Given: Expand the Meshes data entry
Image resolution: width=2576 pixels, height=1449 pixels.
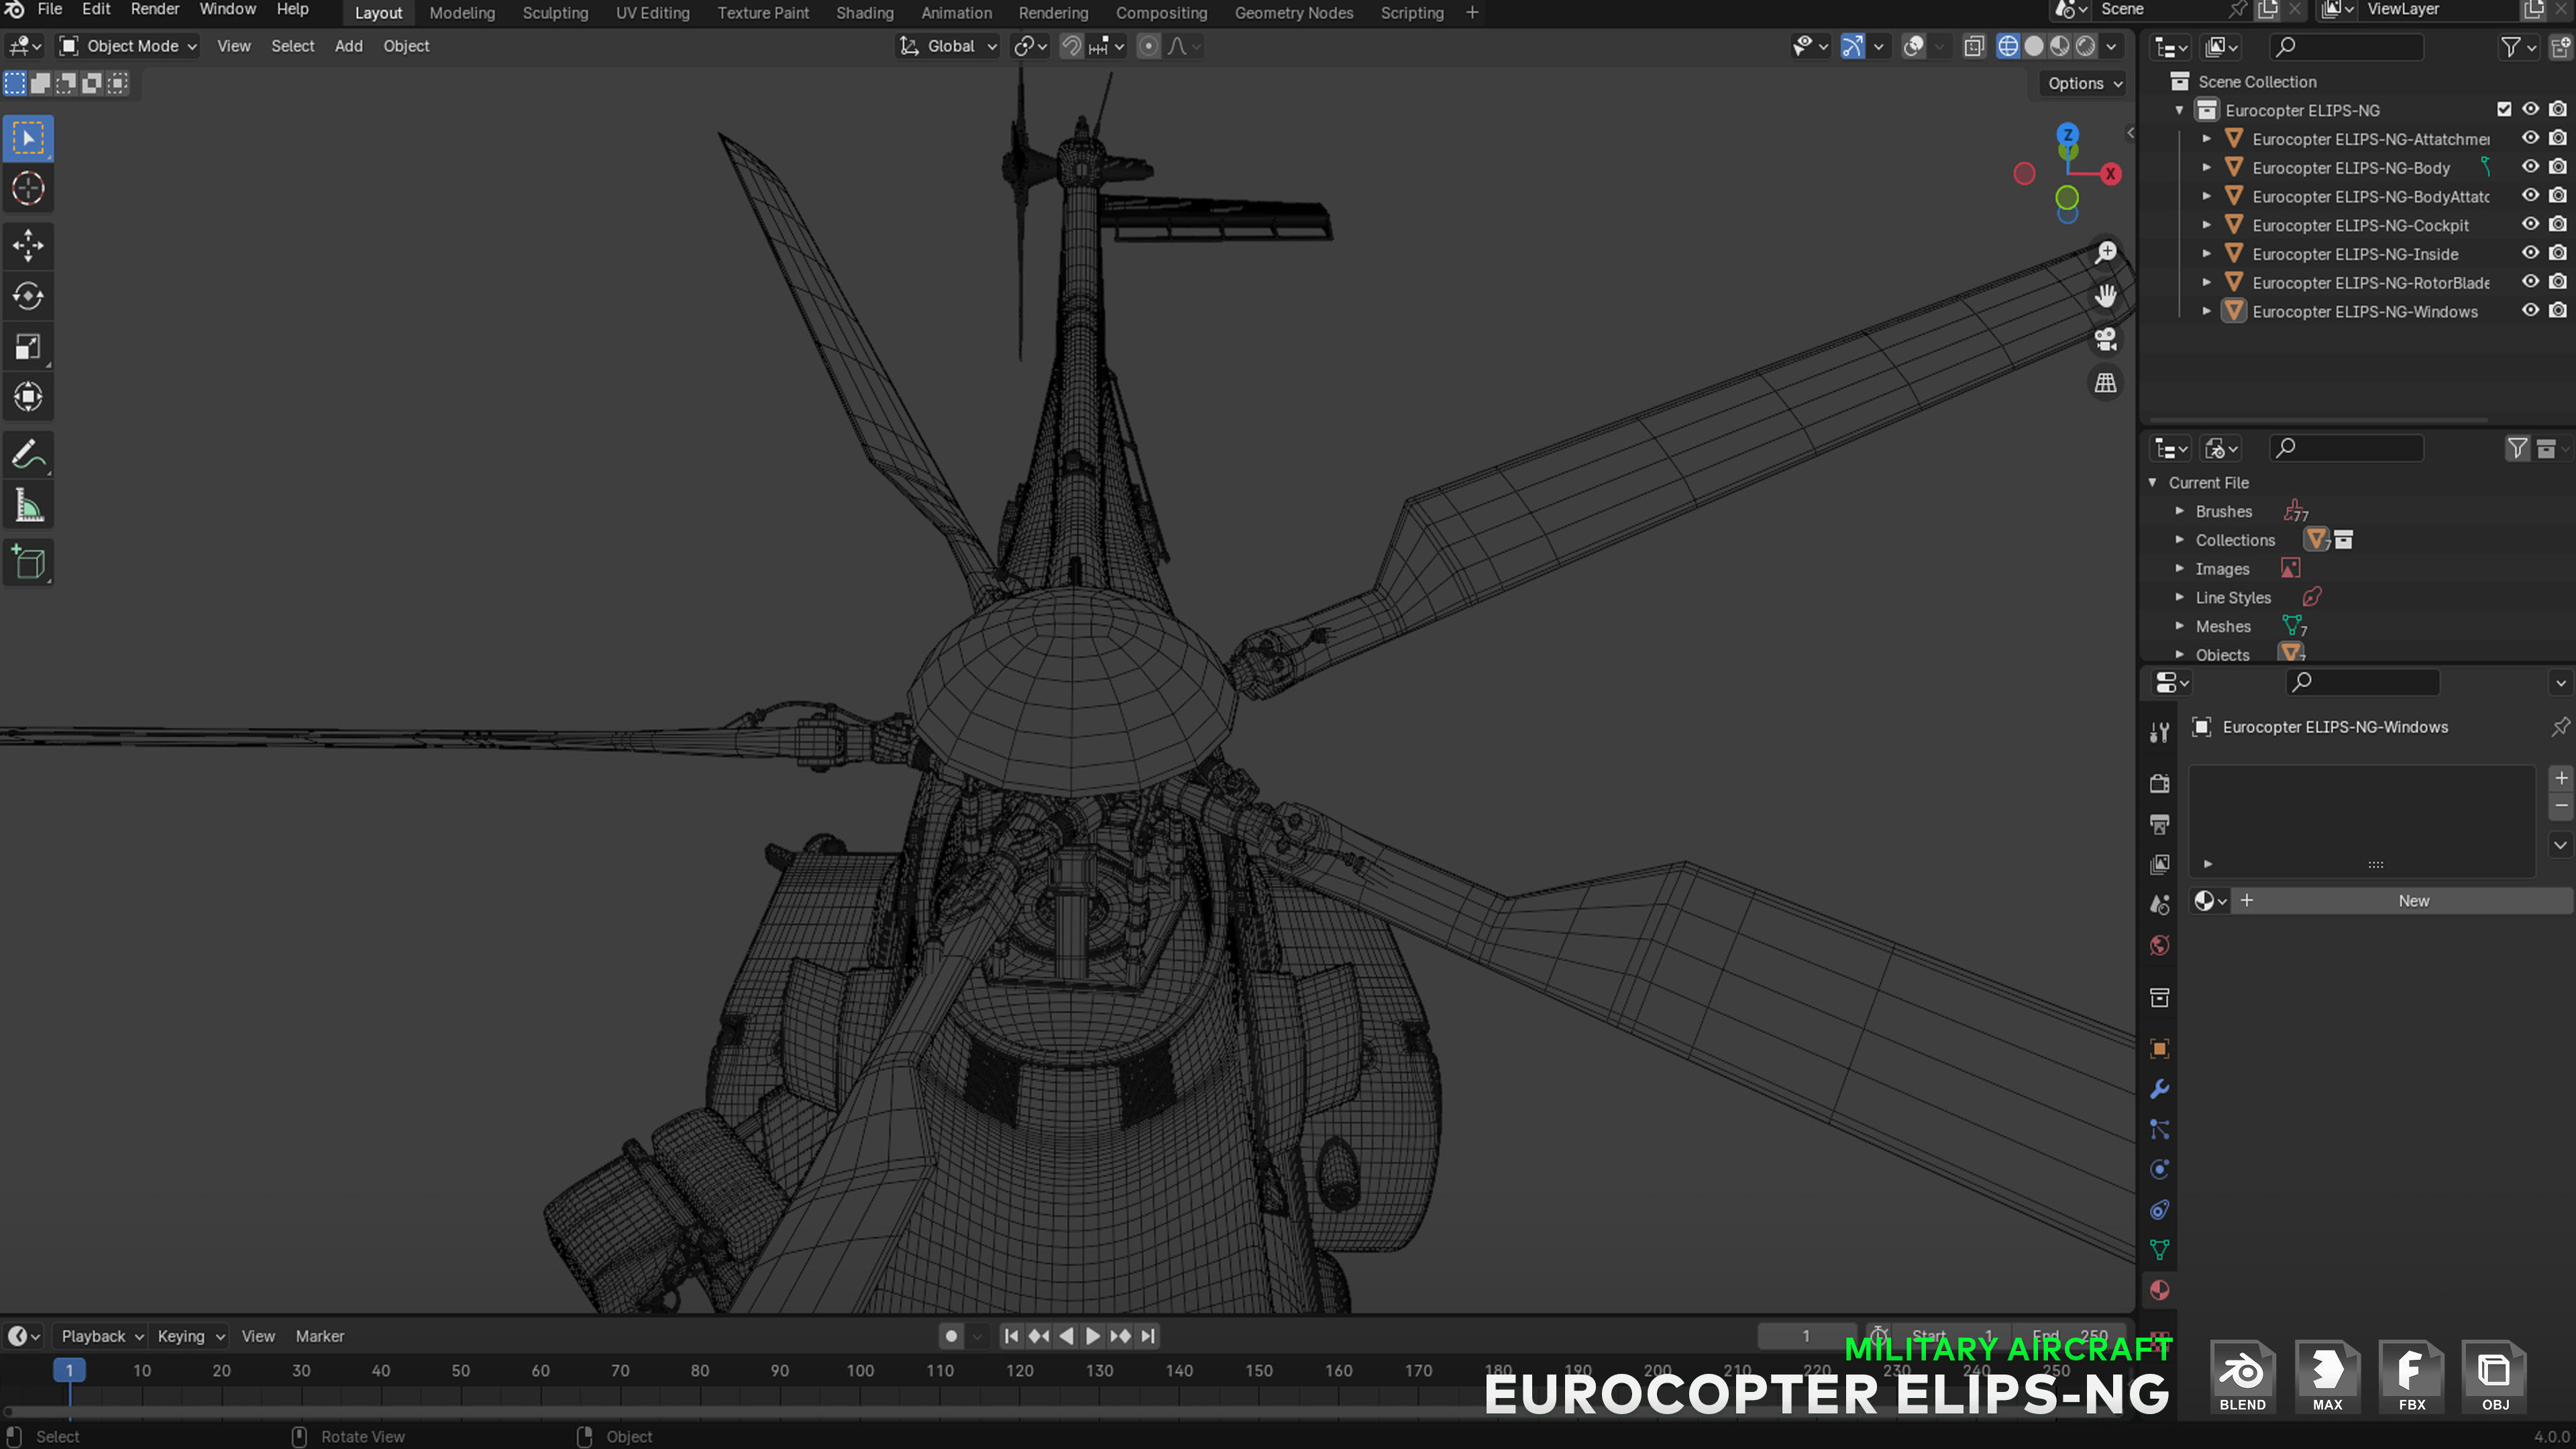Looking at the screenshot, I should [2180, 626].
